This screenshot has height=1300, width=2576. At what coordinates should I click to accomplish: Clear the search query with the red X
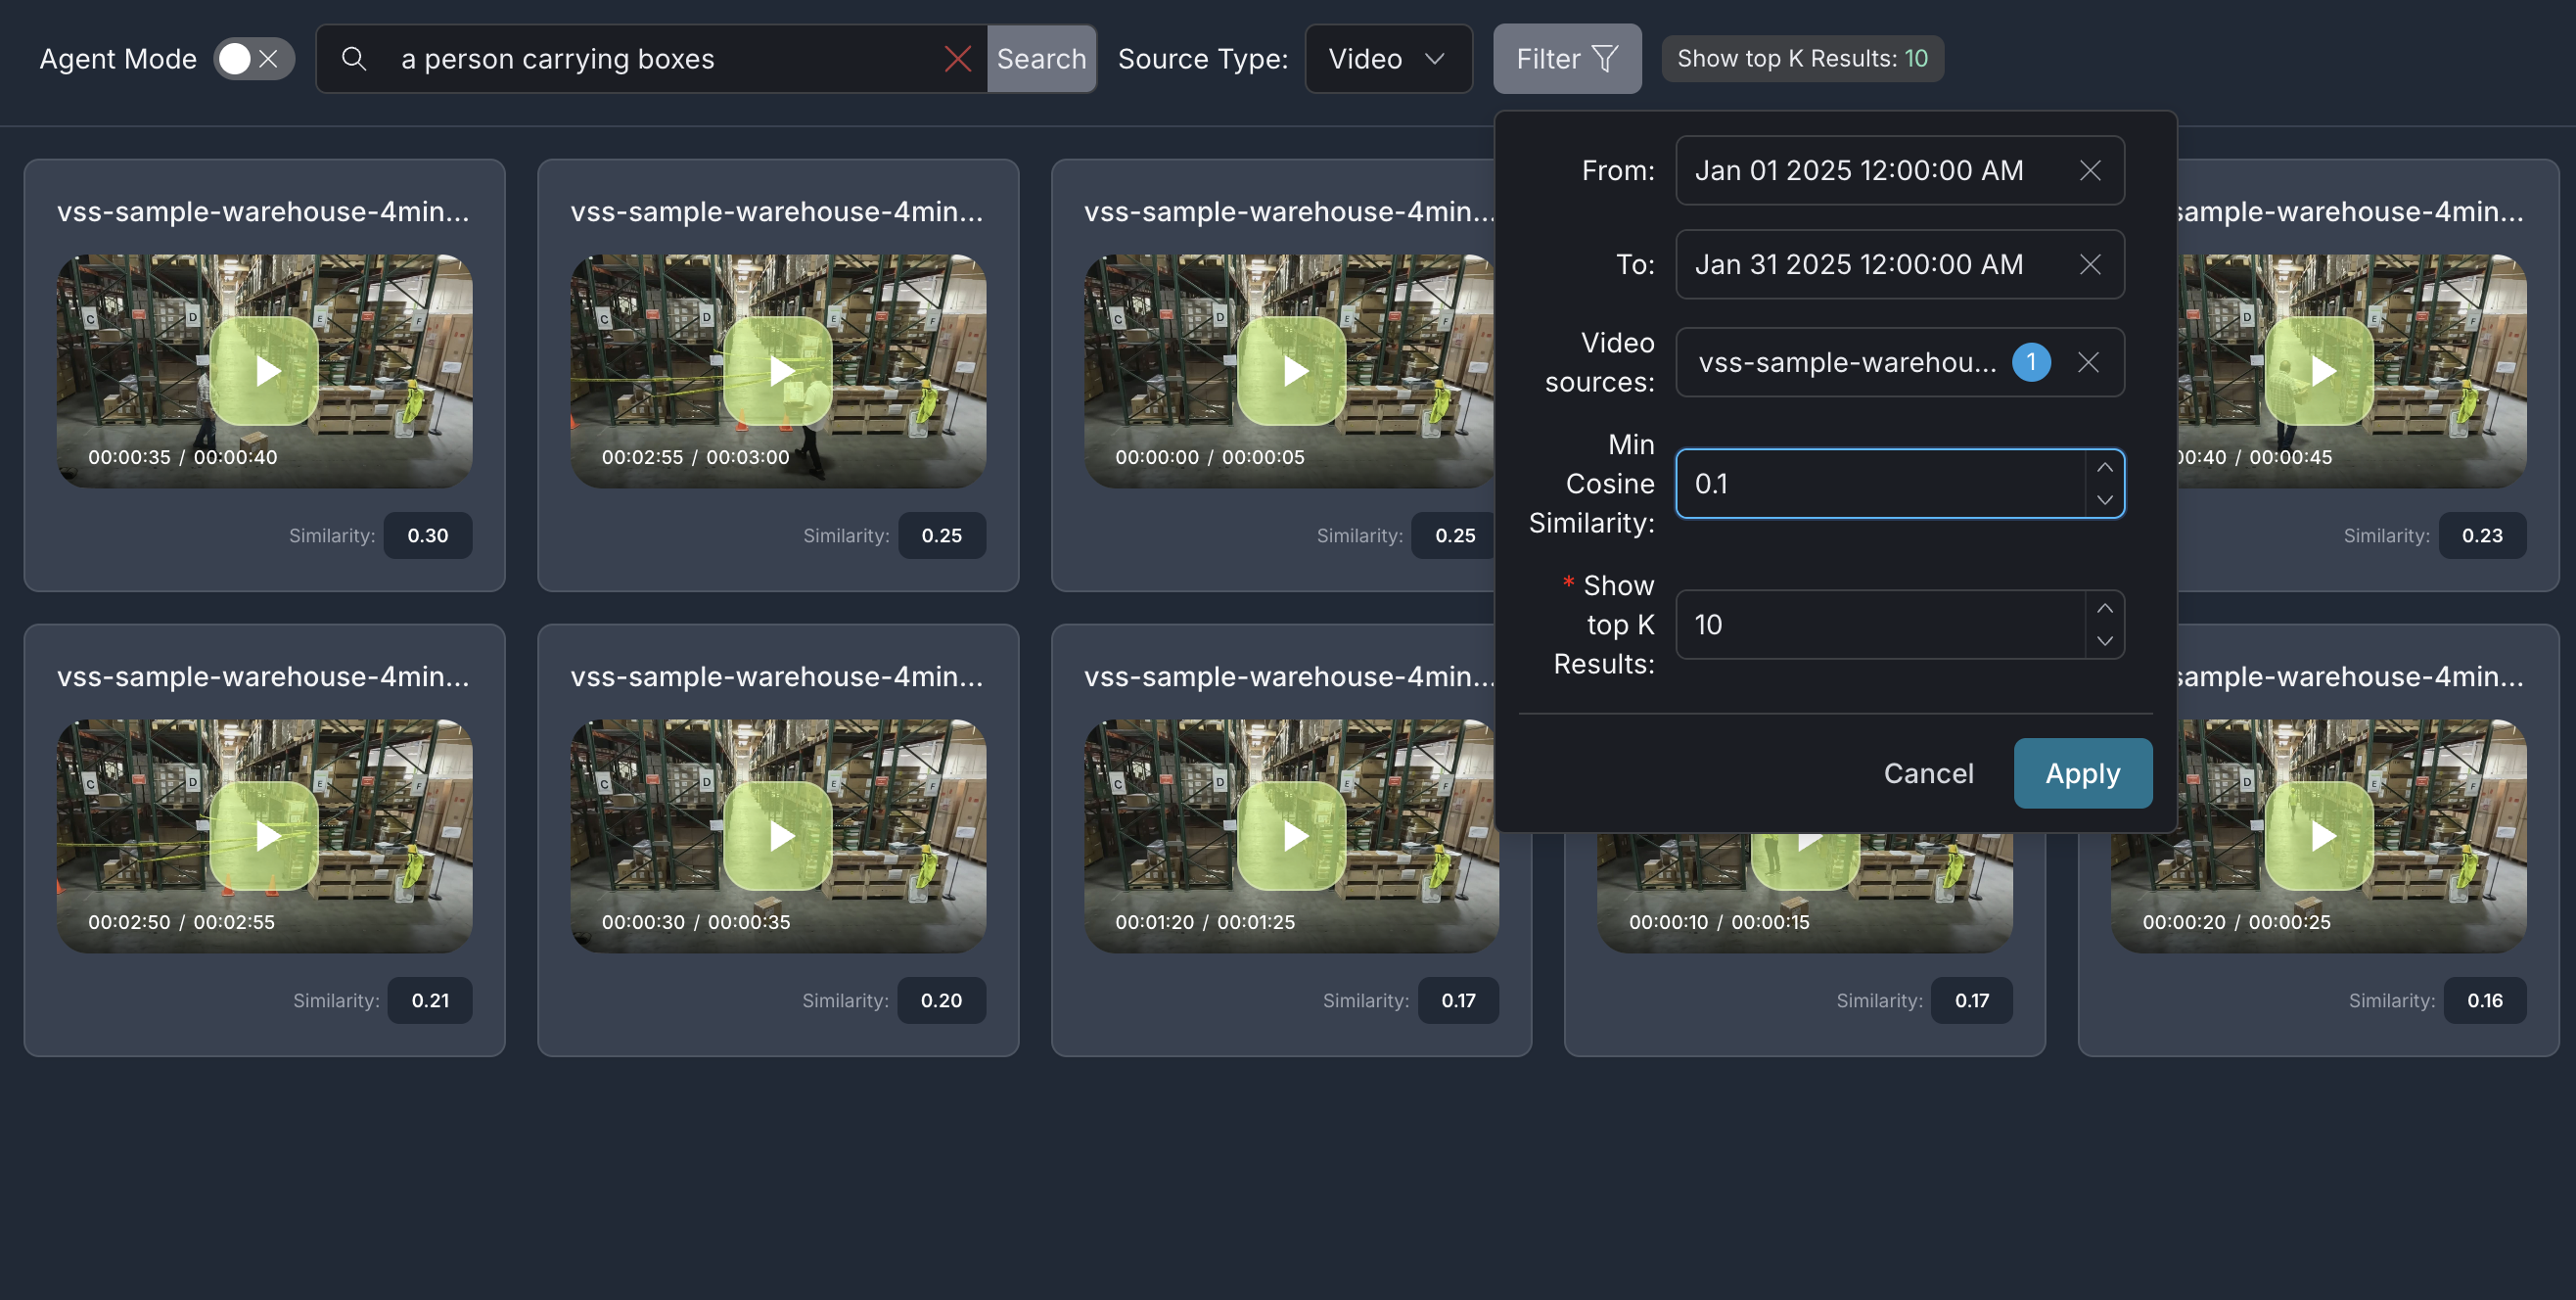click(x=958, y=58)
